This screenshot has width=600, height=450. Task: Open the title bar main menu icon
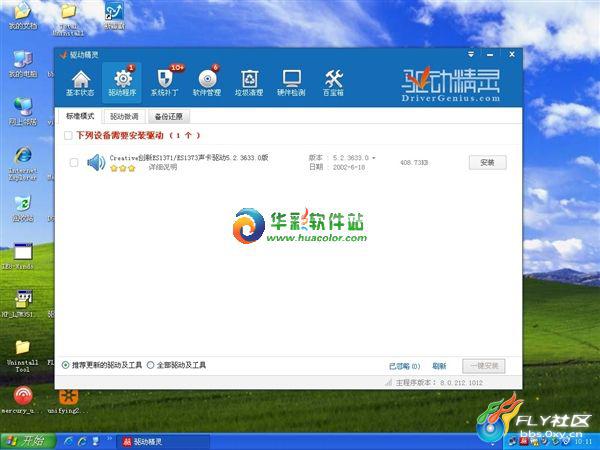point(471,54)
